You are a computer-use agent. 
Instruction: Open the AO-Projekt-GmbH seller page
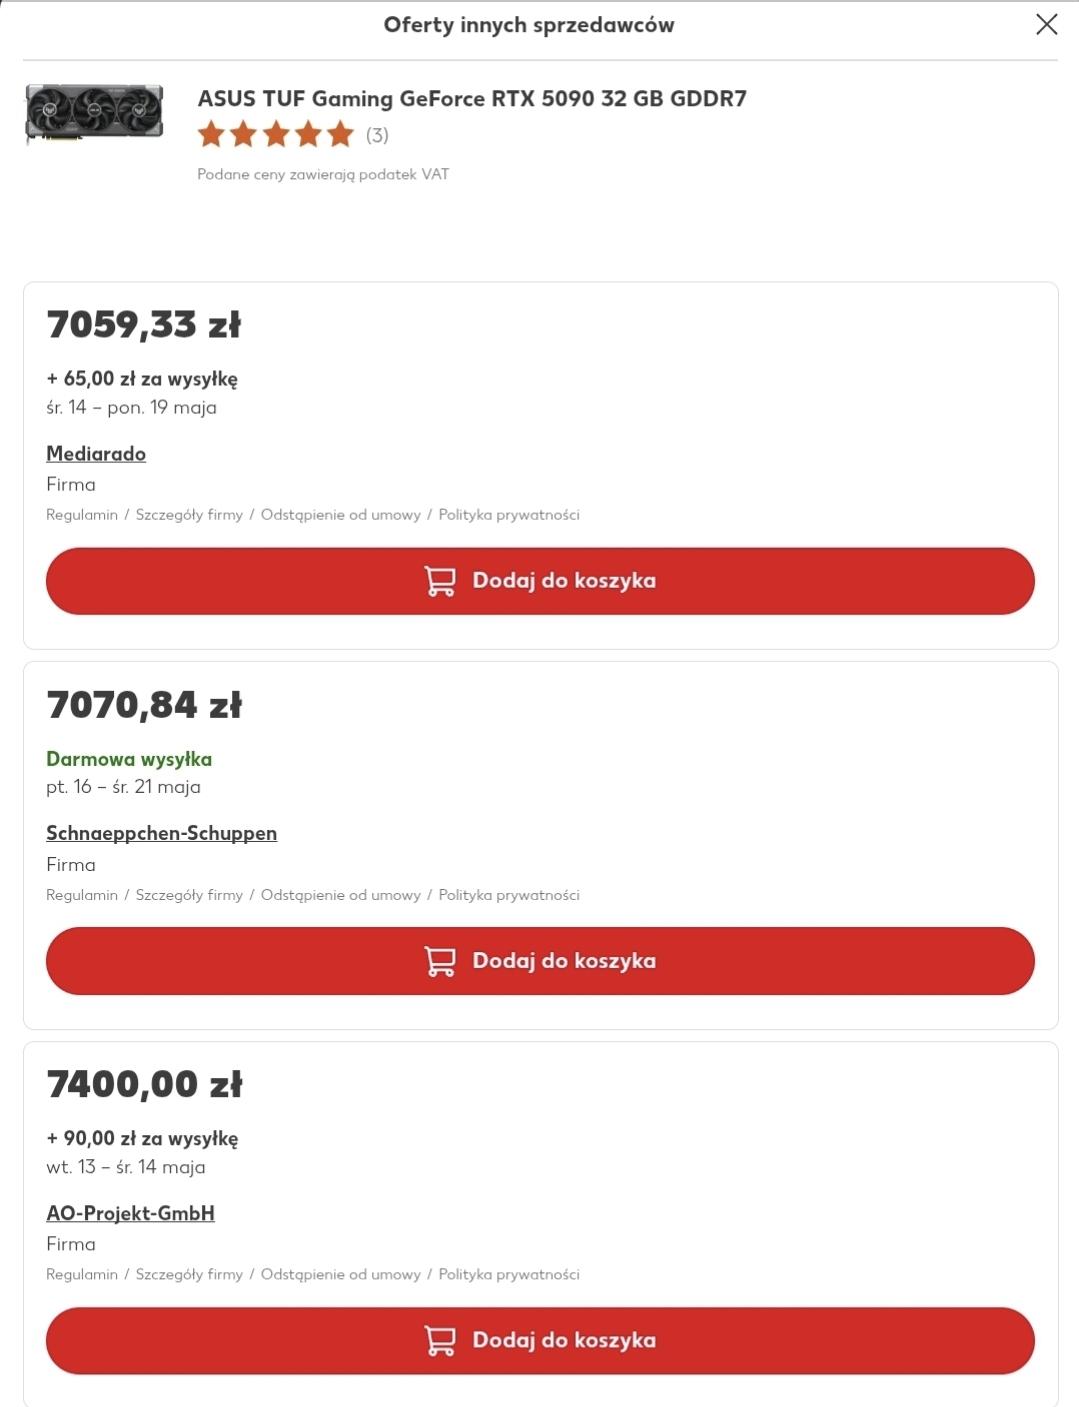pyautogui.click(x=130, y=1213)
